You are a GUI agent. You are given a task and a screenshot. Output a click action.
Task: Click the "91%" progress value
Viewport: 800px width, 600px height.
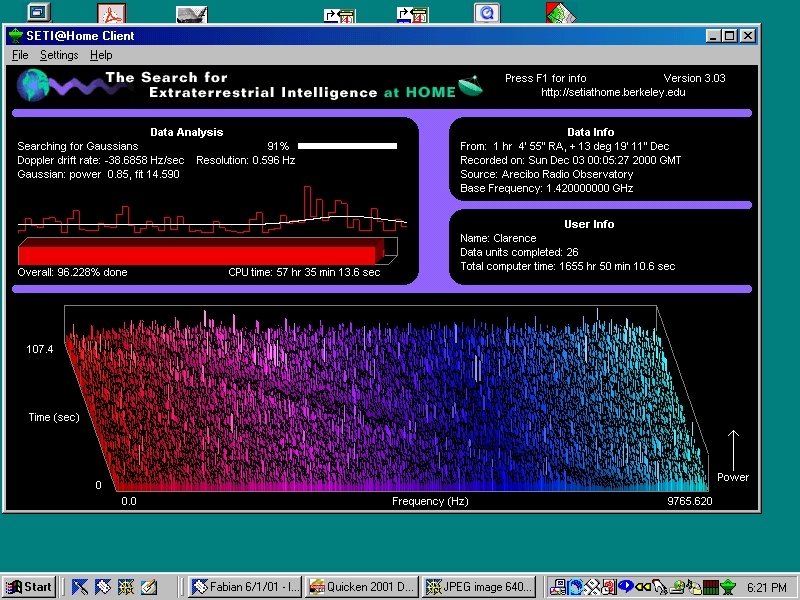(x=278, y=146)
